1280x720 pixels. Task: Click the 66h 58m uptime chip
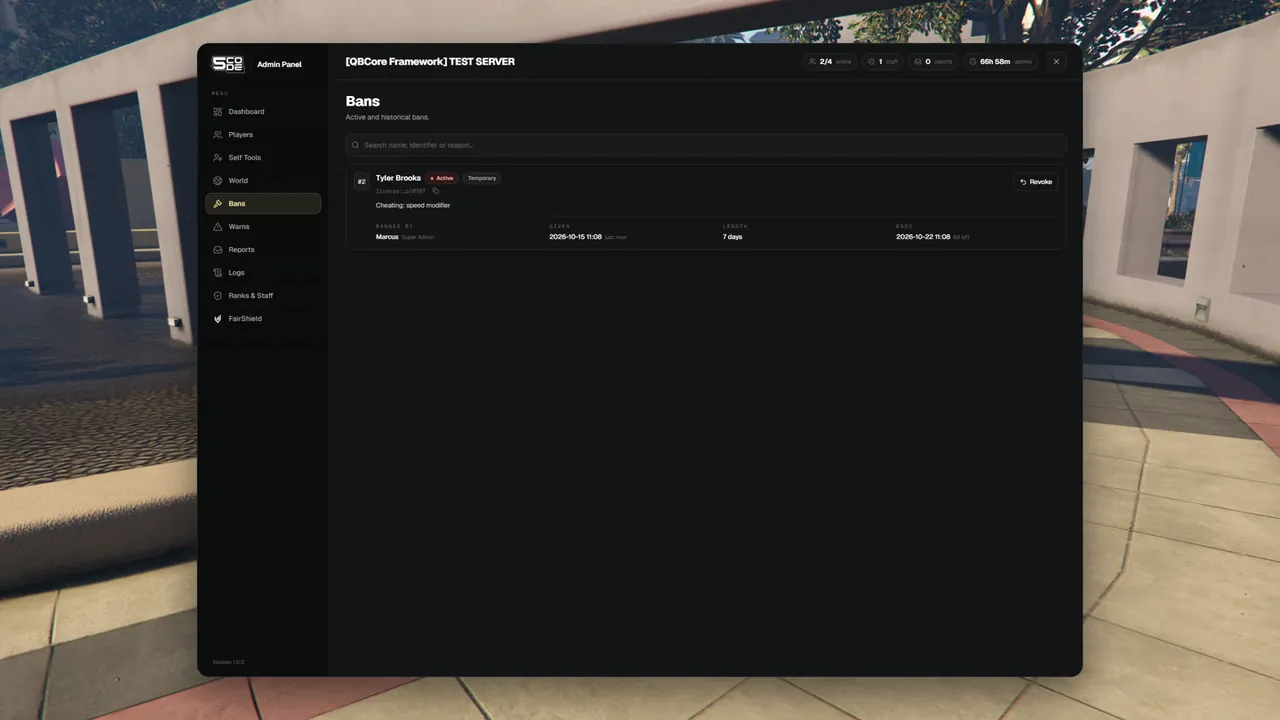point(1001,62)
